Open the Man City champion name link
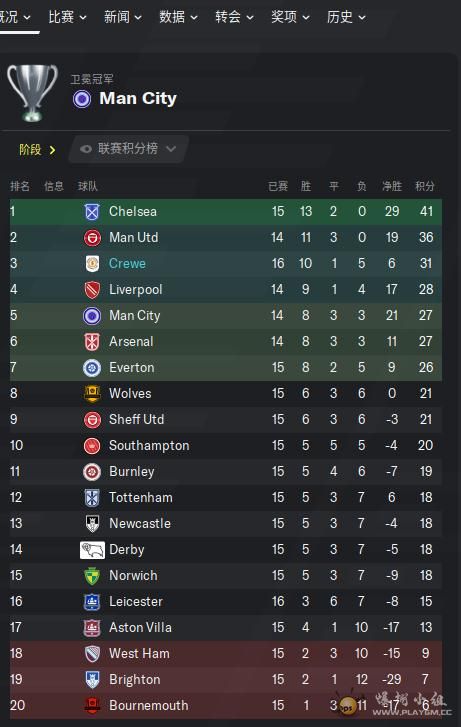Image resolution: width=461 pixels, height=727 pixels. click(138, 98)
